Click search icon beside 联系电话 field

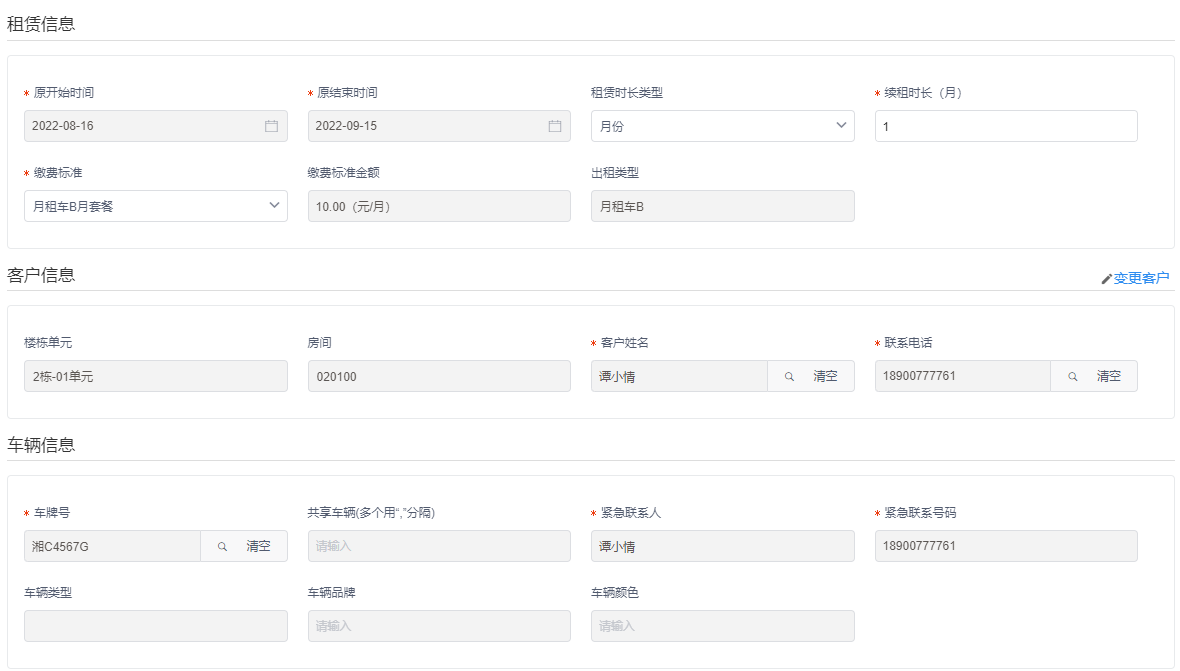(1073, 376)
